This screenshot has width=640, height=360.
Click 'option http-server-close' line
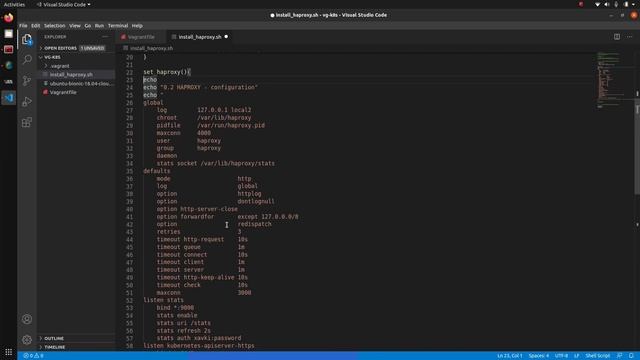pyautogui.click(x=197, y=209)
